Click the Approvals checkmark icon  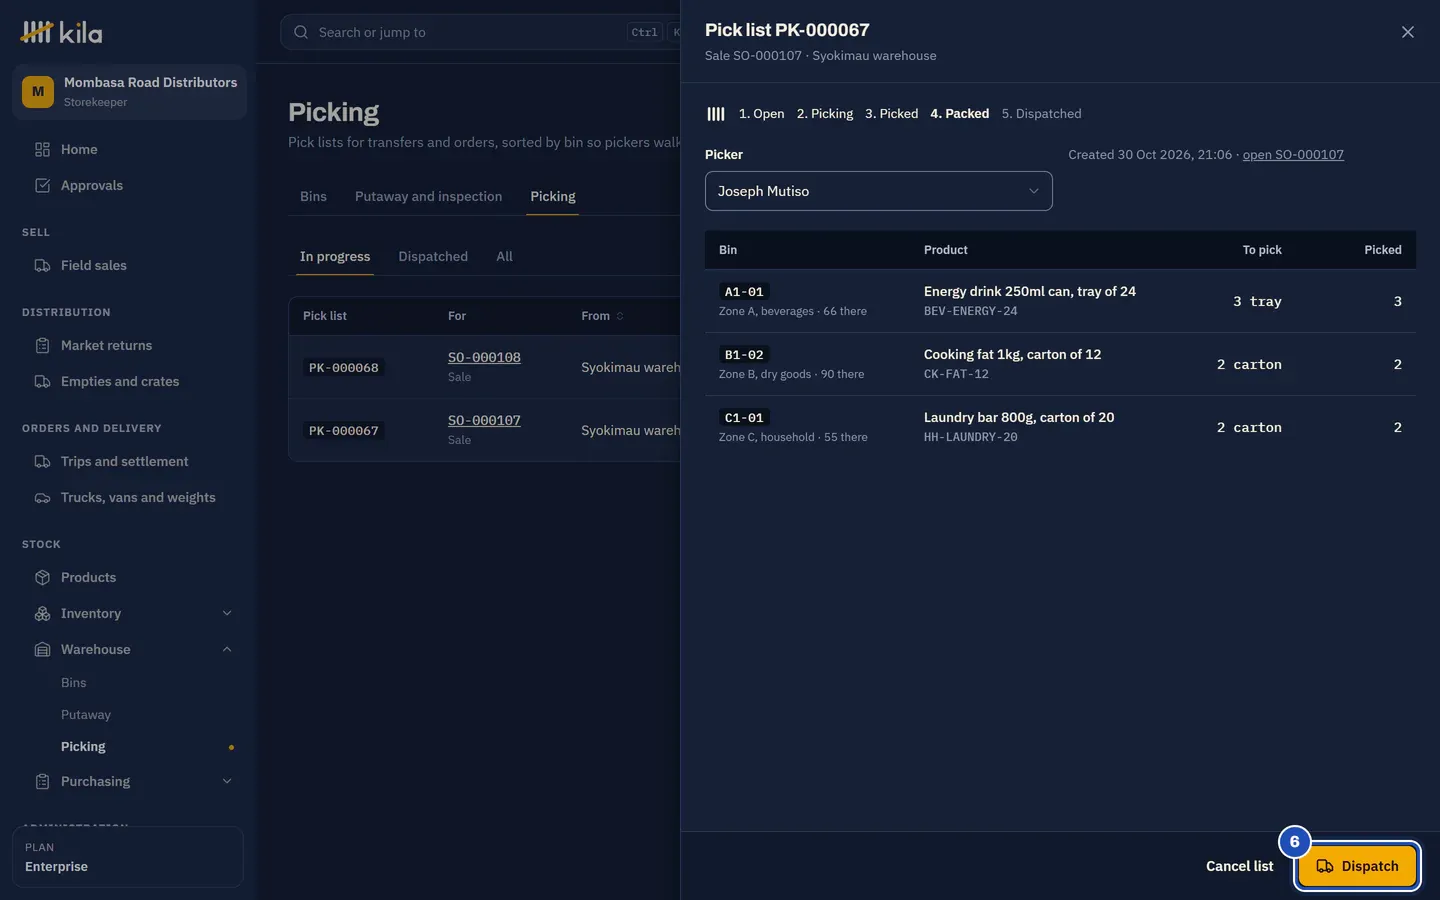click(42, 186)
